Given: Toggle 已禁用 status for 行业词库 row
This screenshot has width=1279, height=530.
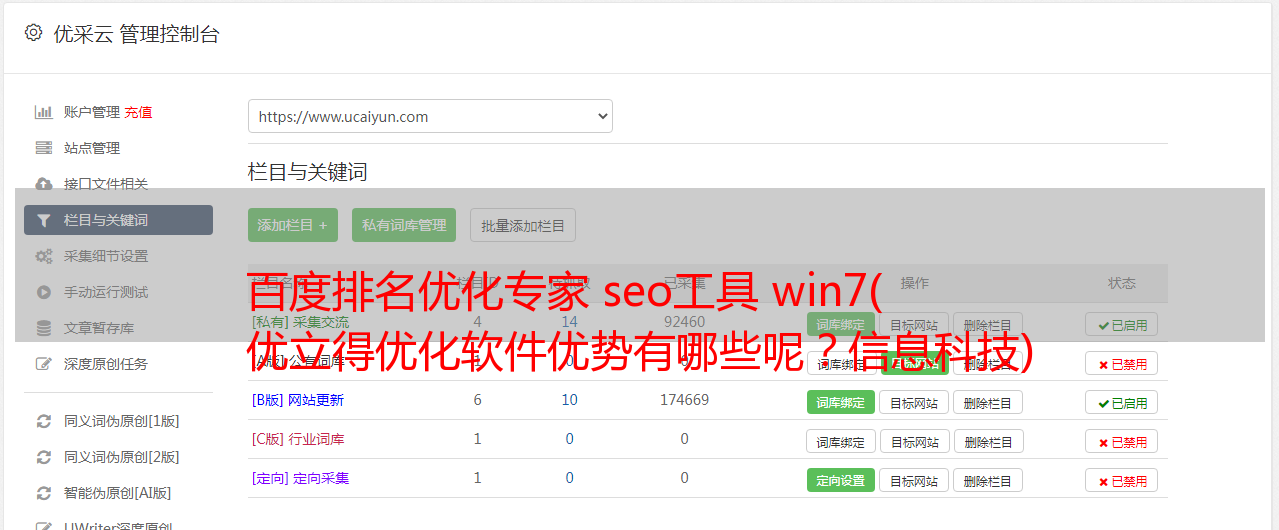Looking at the screenshot, I should pos(1121,442).
